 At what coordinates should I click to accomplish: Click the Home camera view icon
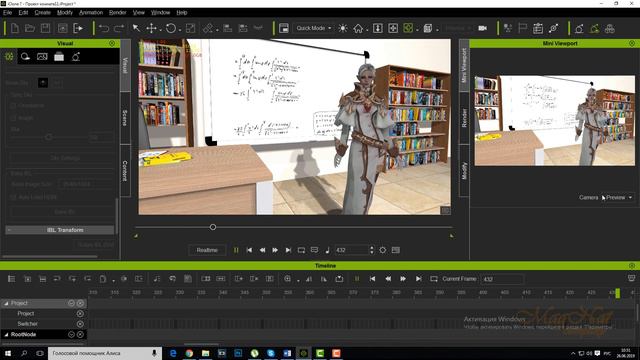click(x=358, y=28)
